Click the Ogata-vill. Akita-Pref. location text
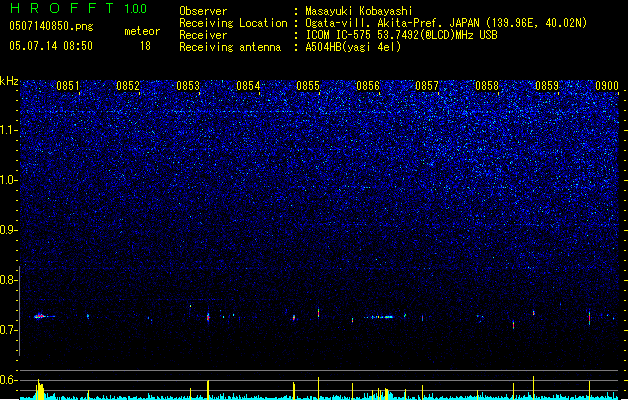629x400 pixels. click(x=446, y=23)
